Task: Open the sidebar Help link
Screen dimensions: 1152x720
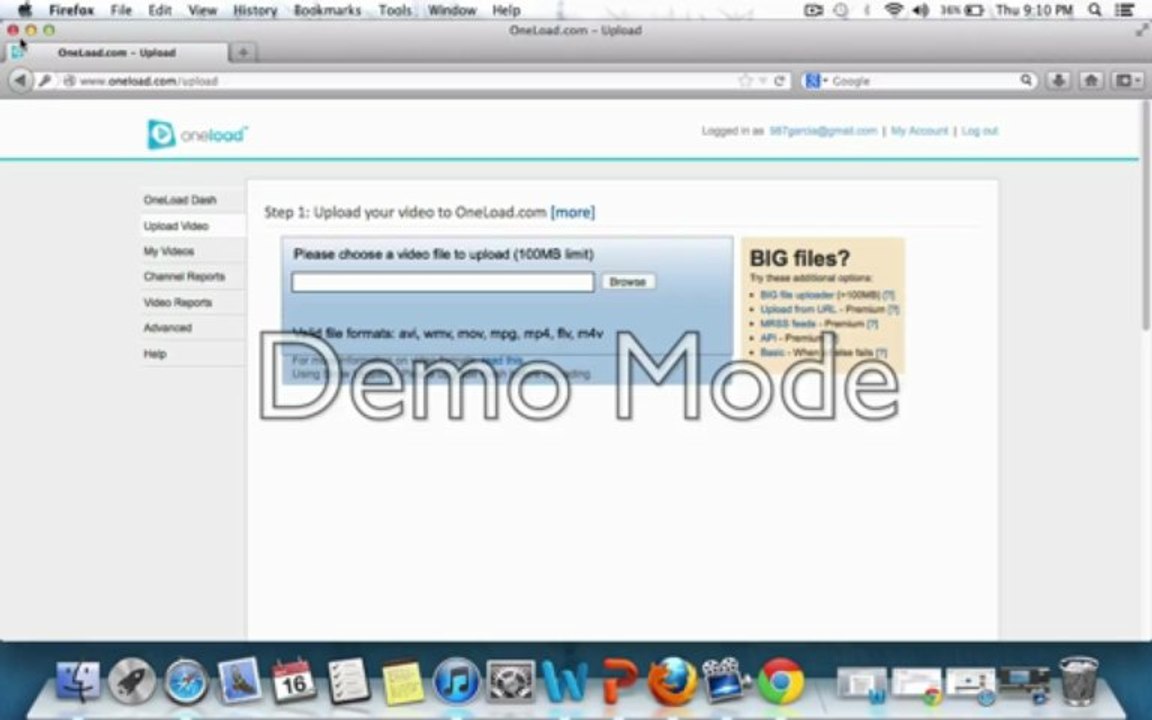Action: (x=155, y=353)
